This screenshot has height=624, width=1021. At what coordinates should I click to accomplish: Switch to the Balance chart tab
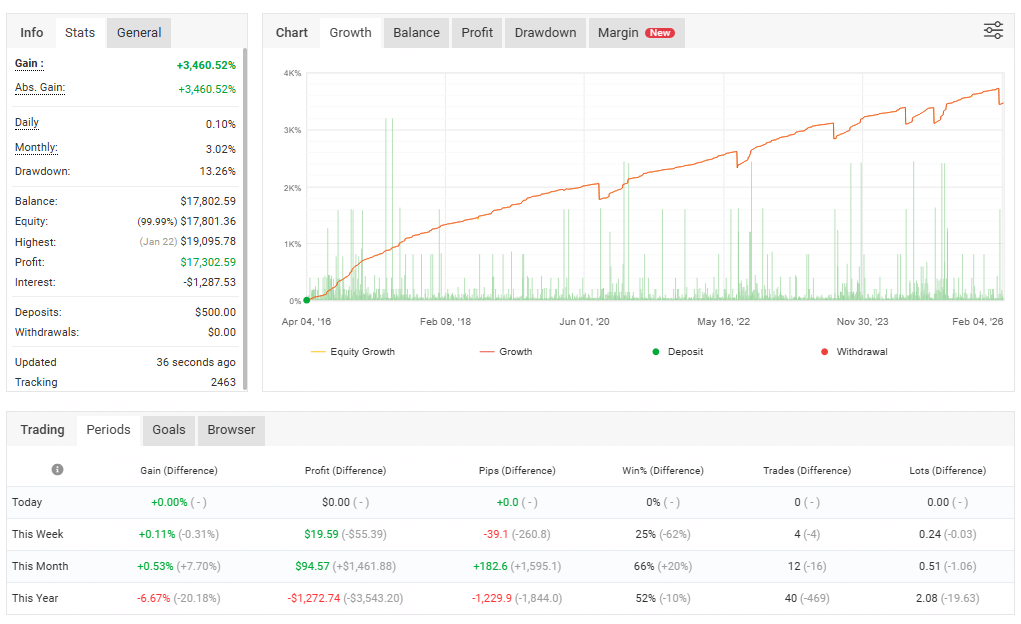(416, 33)
